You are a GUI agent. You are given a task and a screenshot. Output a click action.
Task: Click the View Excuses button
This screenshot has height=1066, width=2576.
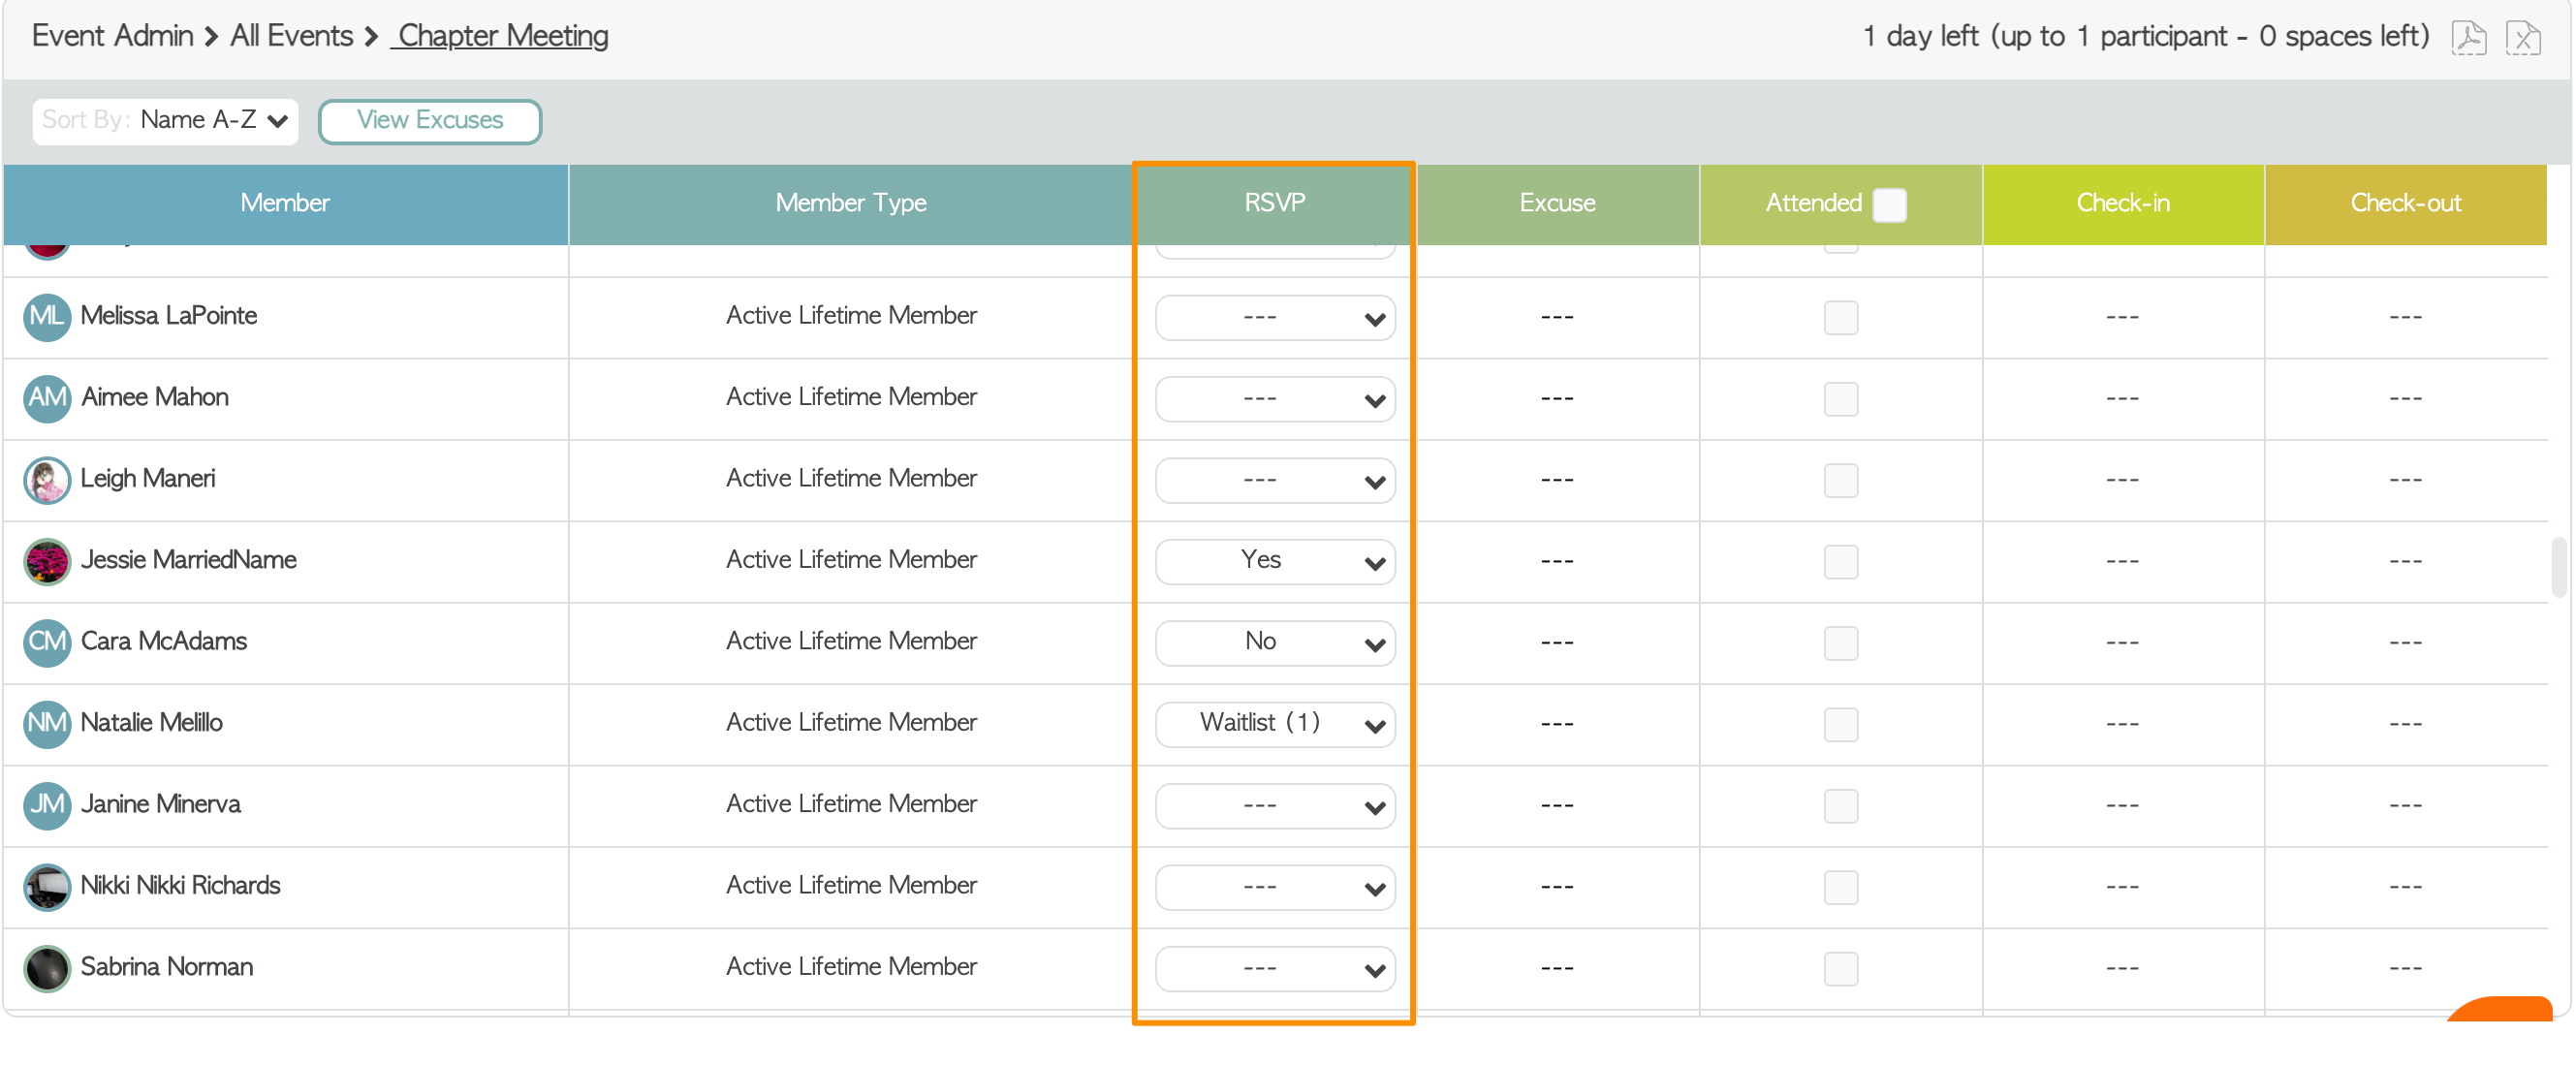coord(429,121)
